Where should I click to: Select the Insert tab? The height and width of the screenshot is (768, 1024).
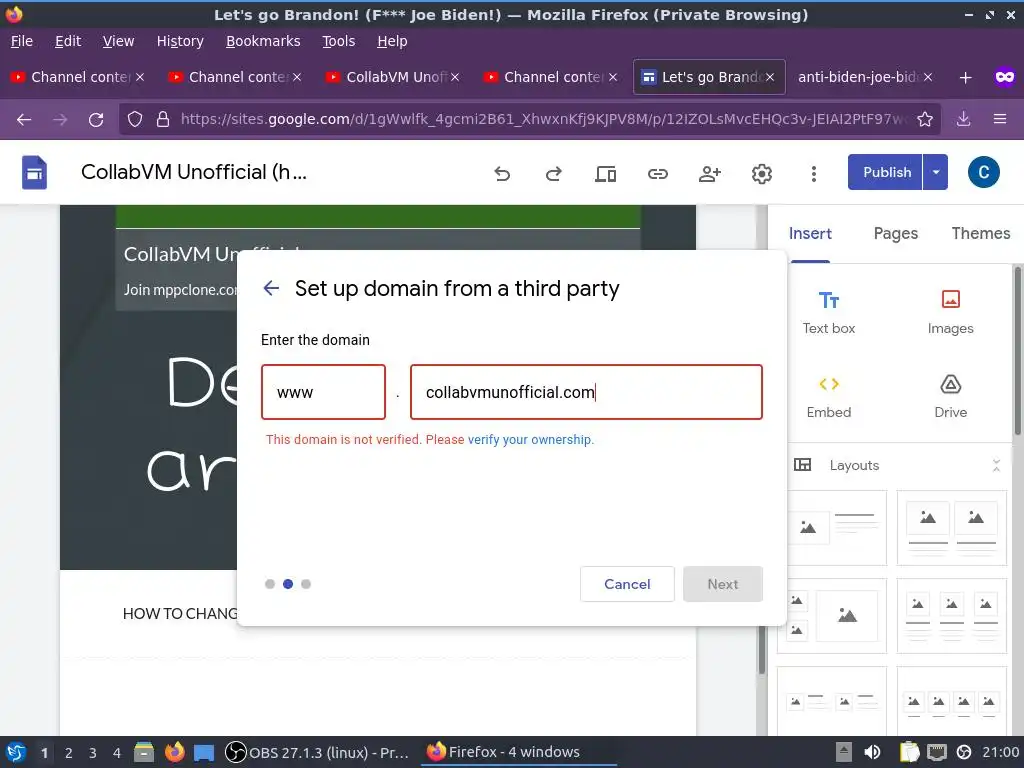810,234
